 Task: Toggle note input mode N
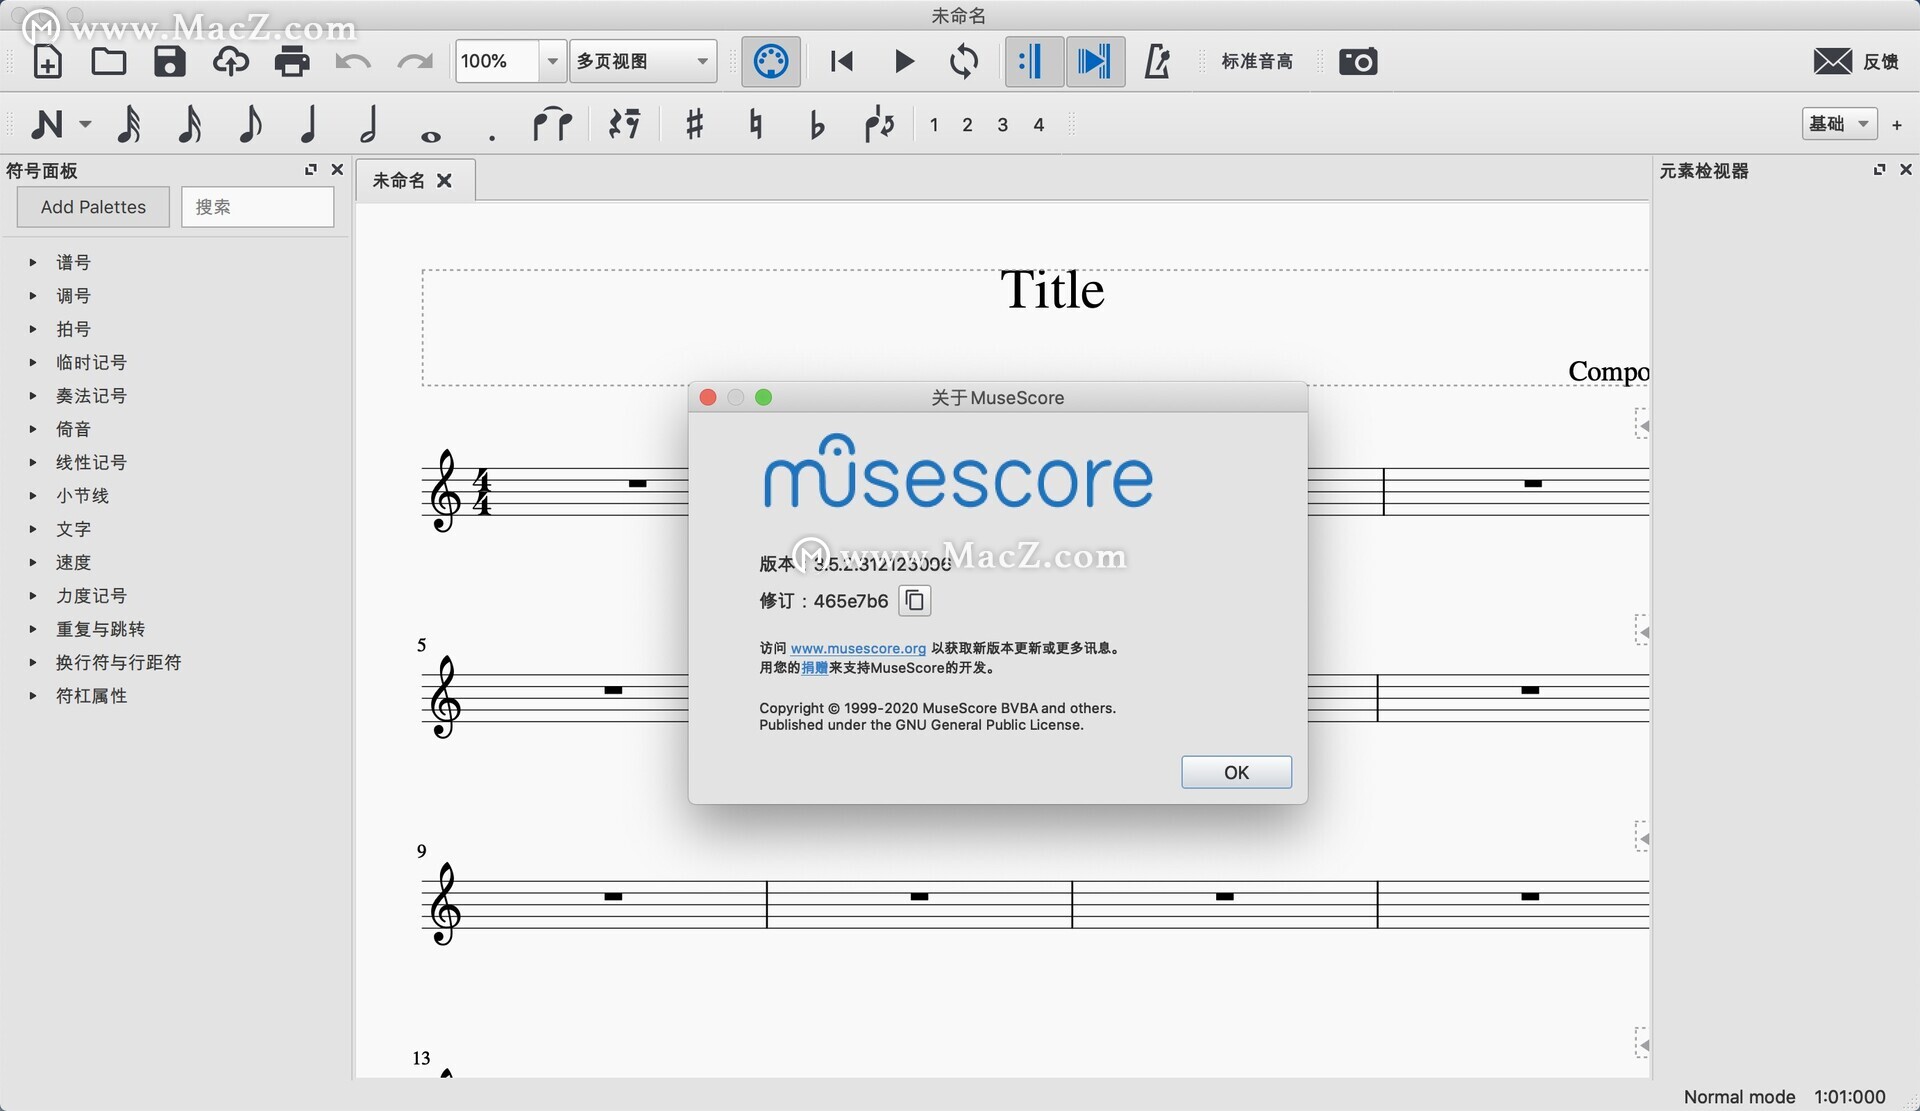pos(47,125)
